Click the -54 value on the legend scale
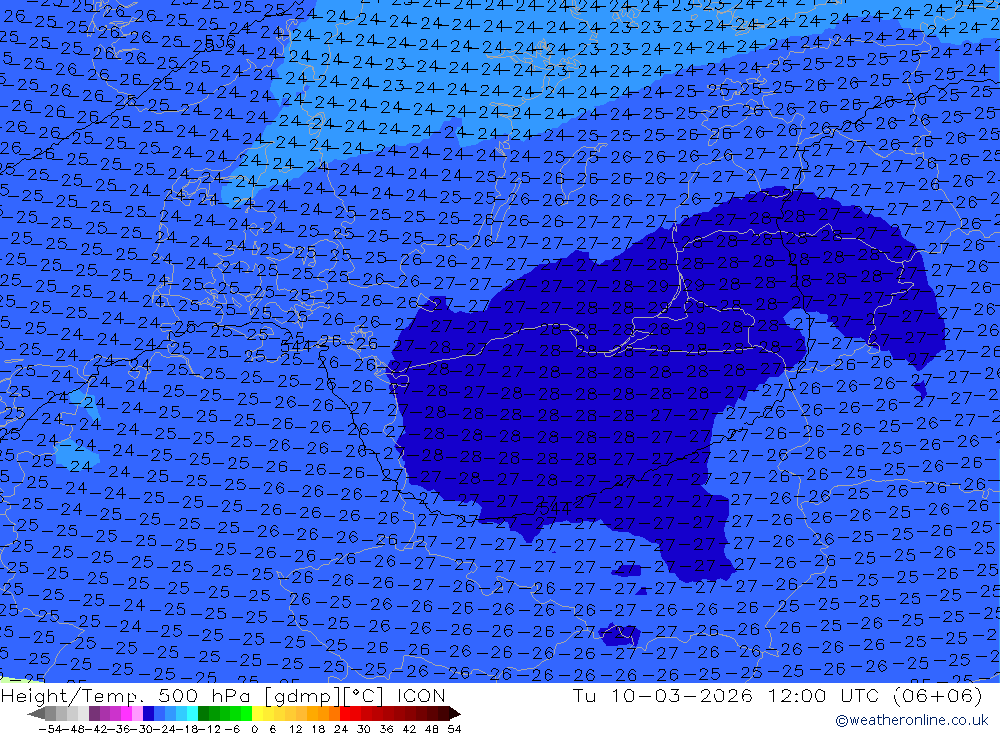This screenshot has height=733, width=1000. 51,729
